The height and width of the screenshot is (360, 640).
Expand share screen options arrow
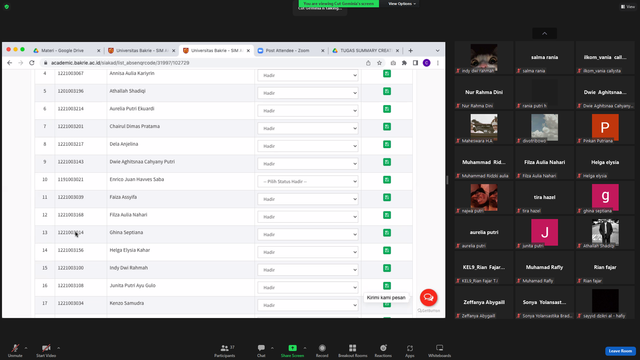click(304, 348)
